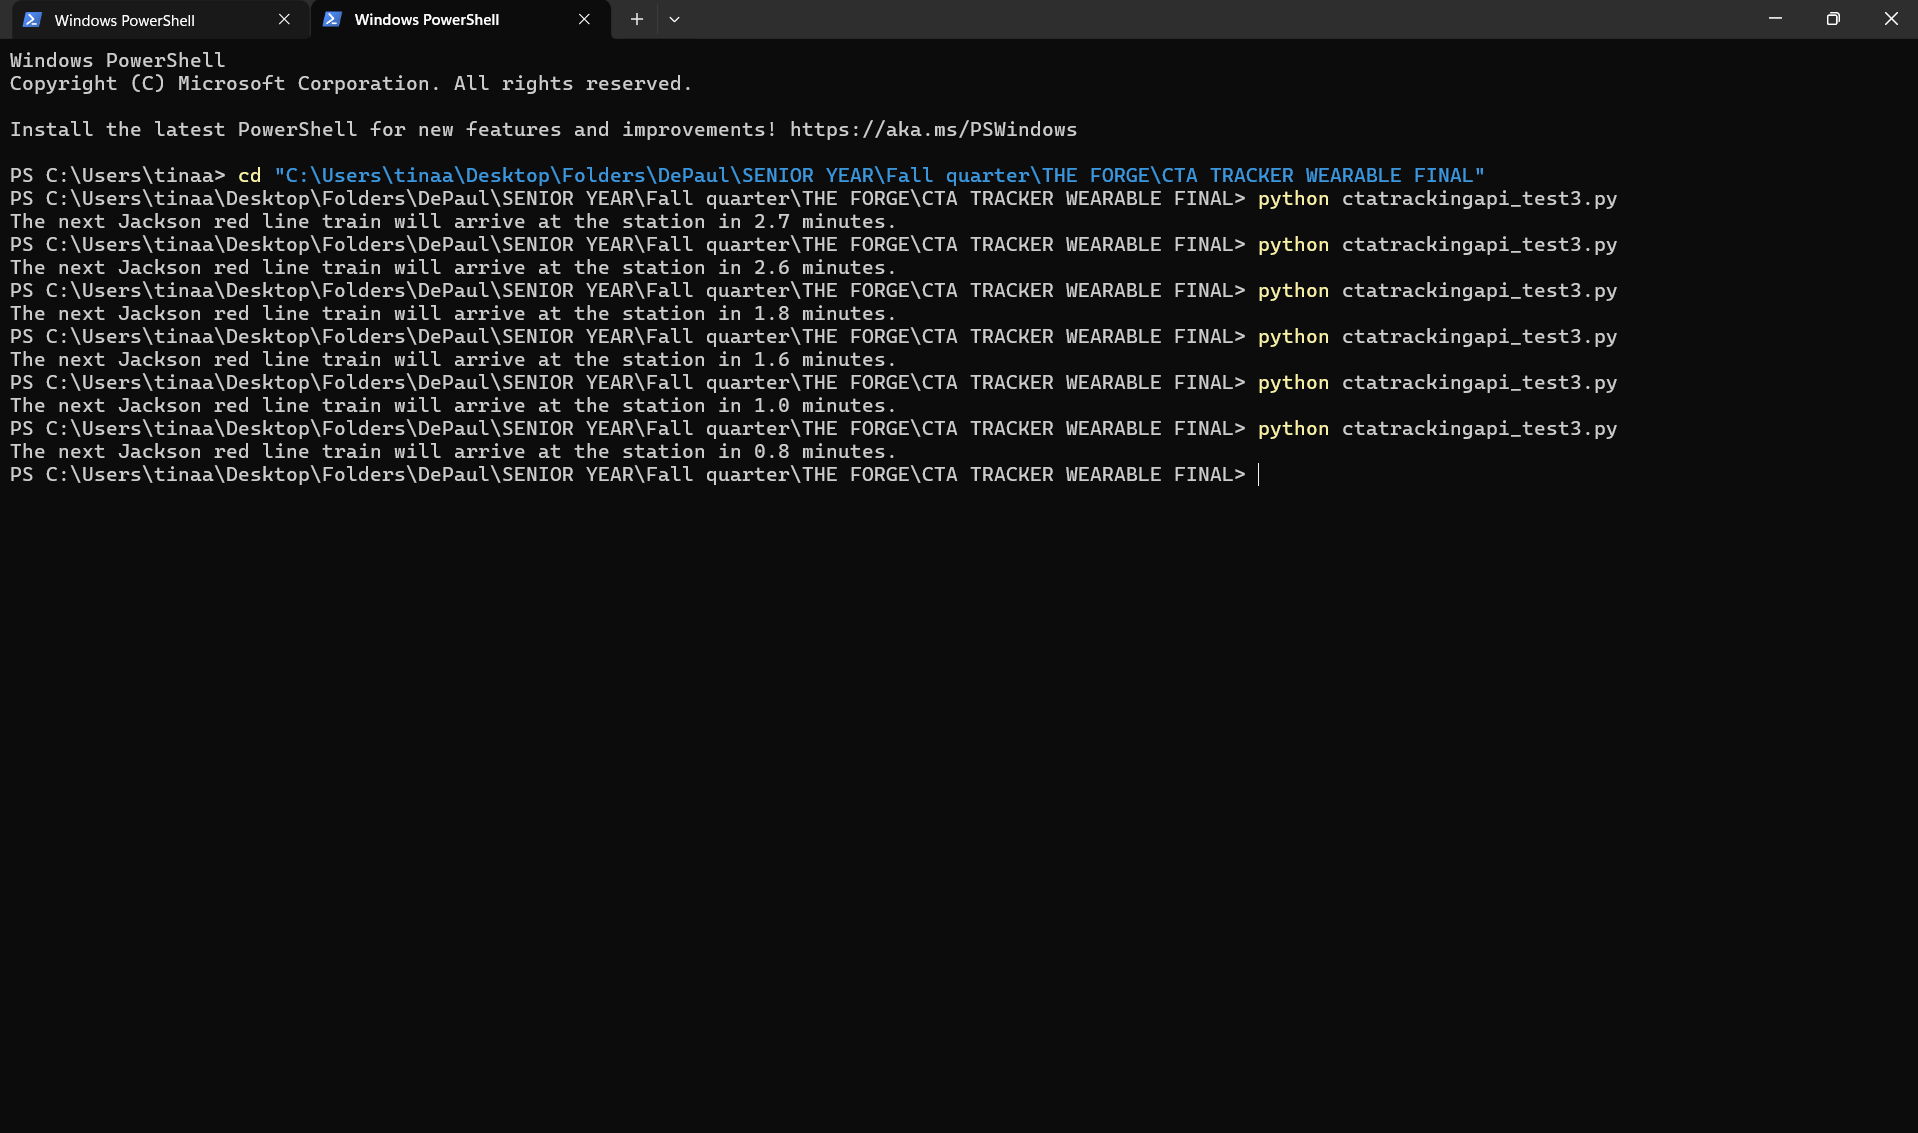
Task: Open a new terminal tab with the plus icon
Action: [636, 19]
